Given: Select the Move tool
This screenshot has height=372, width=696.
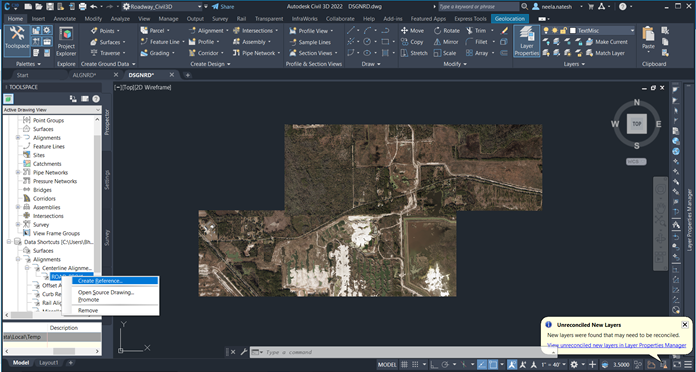Looking at the screenshot, I should (412, 31).
